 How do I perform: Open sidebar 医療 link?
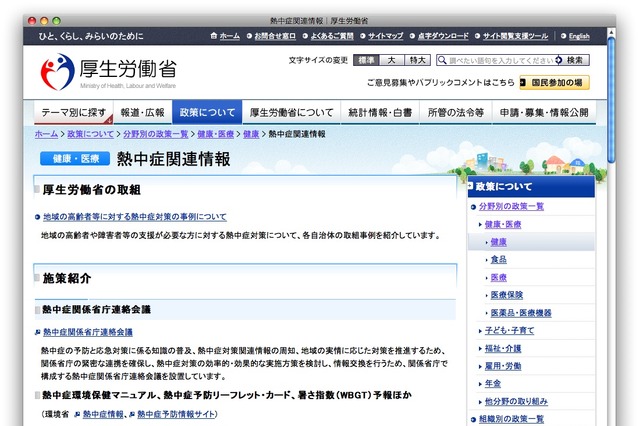(x=498, y=278)
